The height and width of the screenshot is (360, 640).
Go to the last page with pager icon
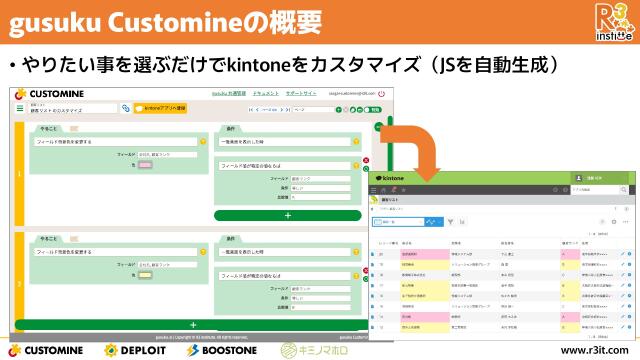point(287,110)
